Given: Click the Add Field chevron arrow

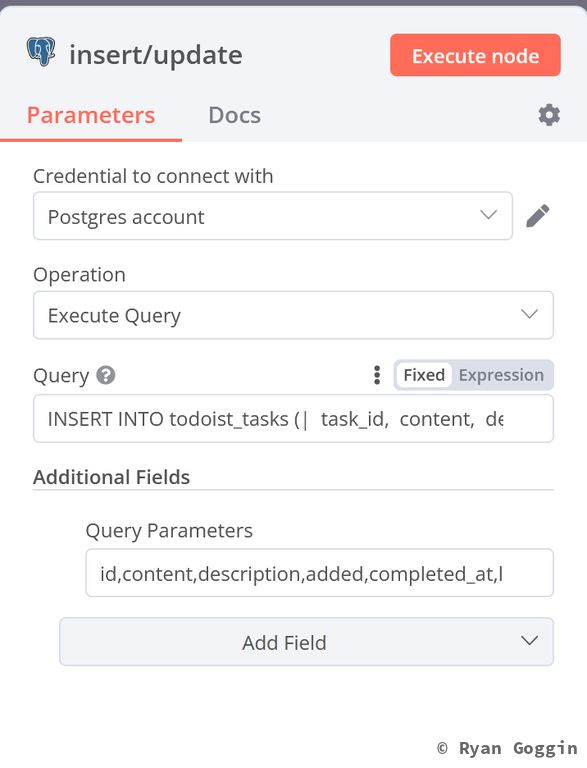Looking at the screenshot, I should (x=529, y=641).
